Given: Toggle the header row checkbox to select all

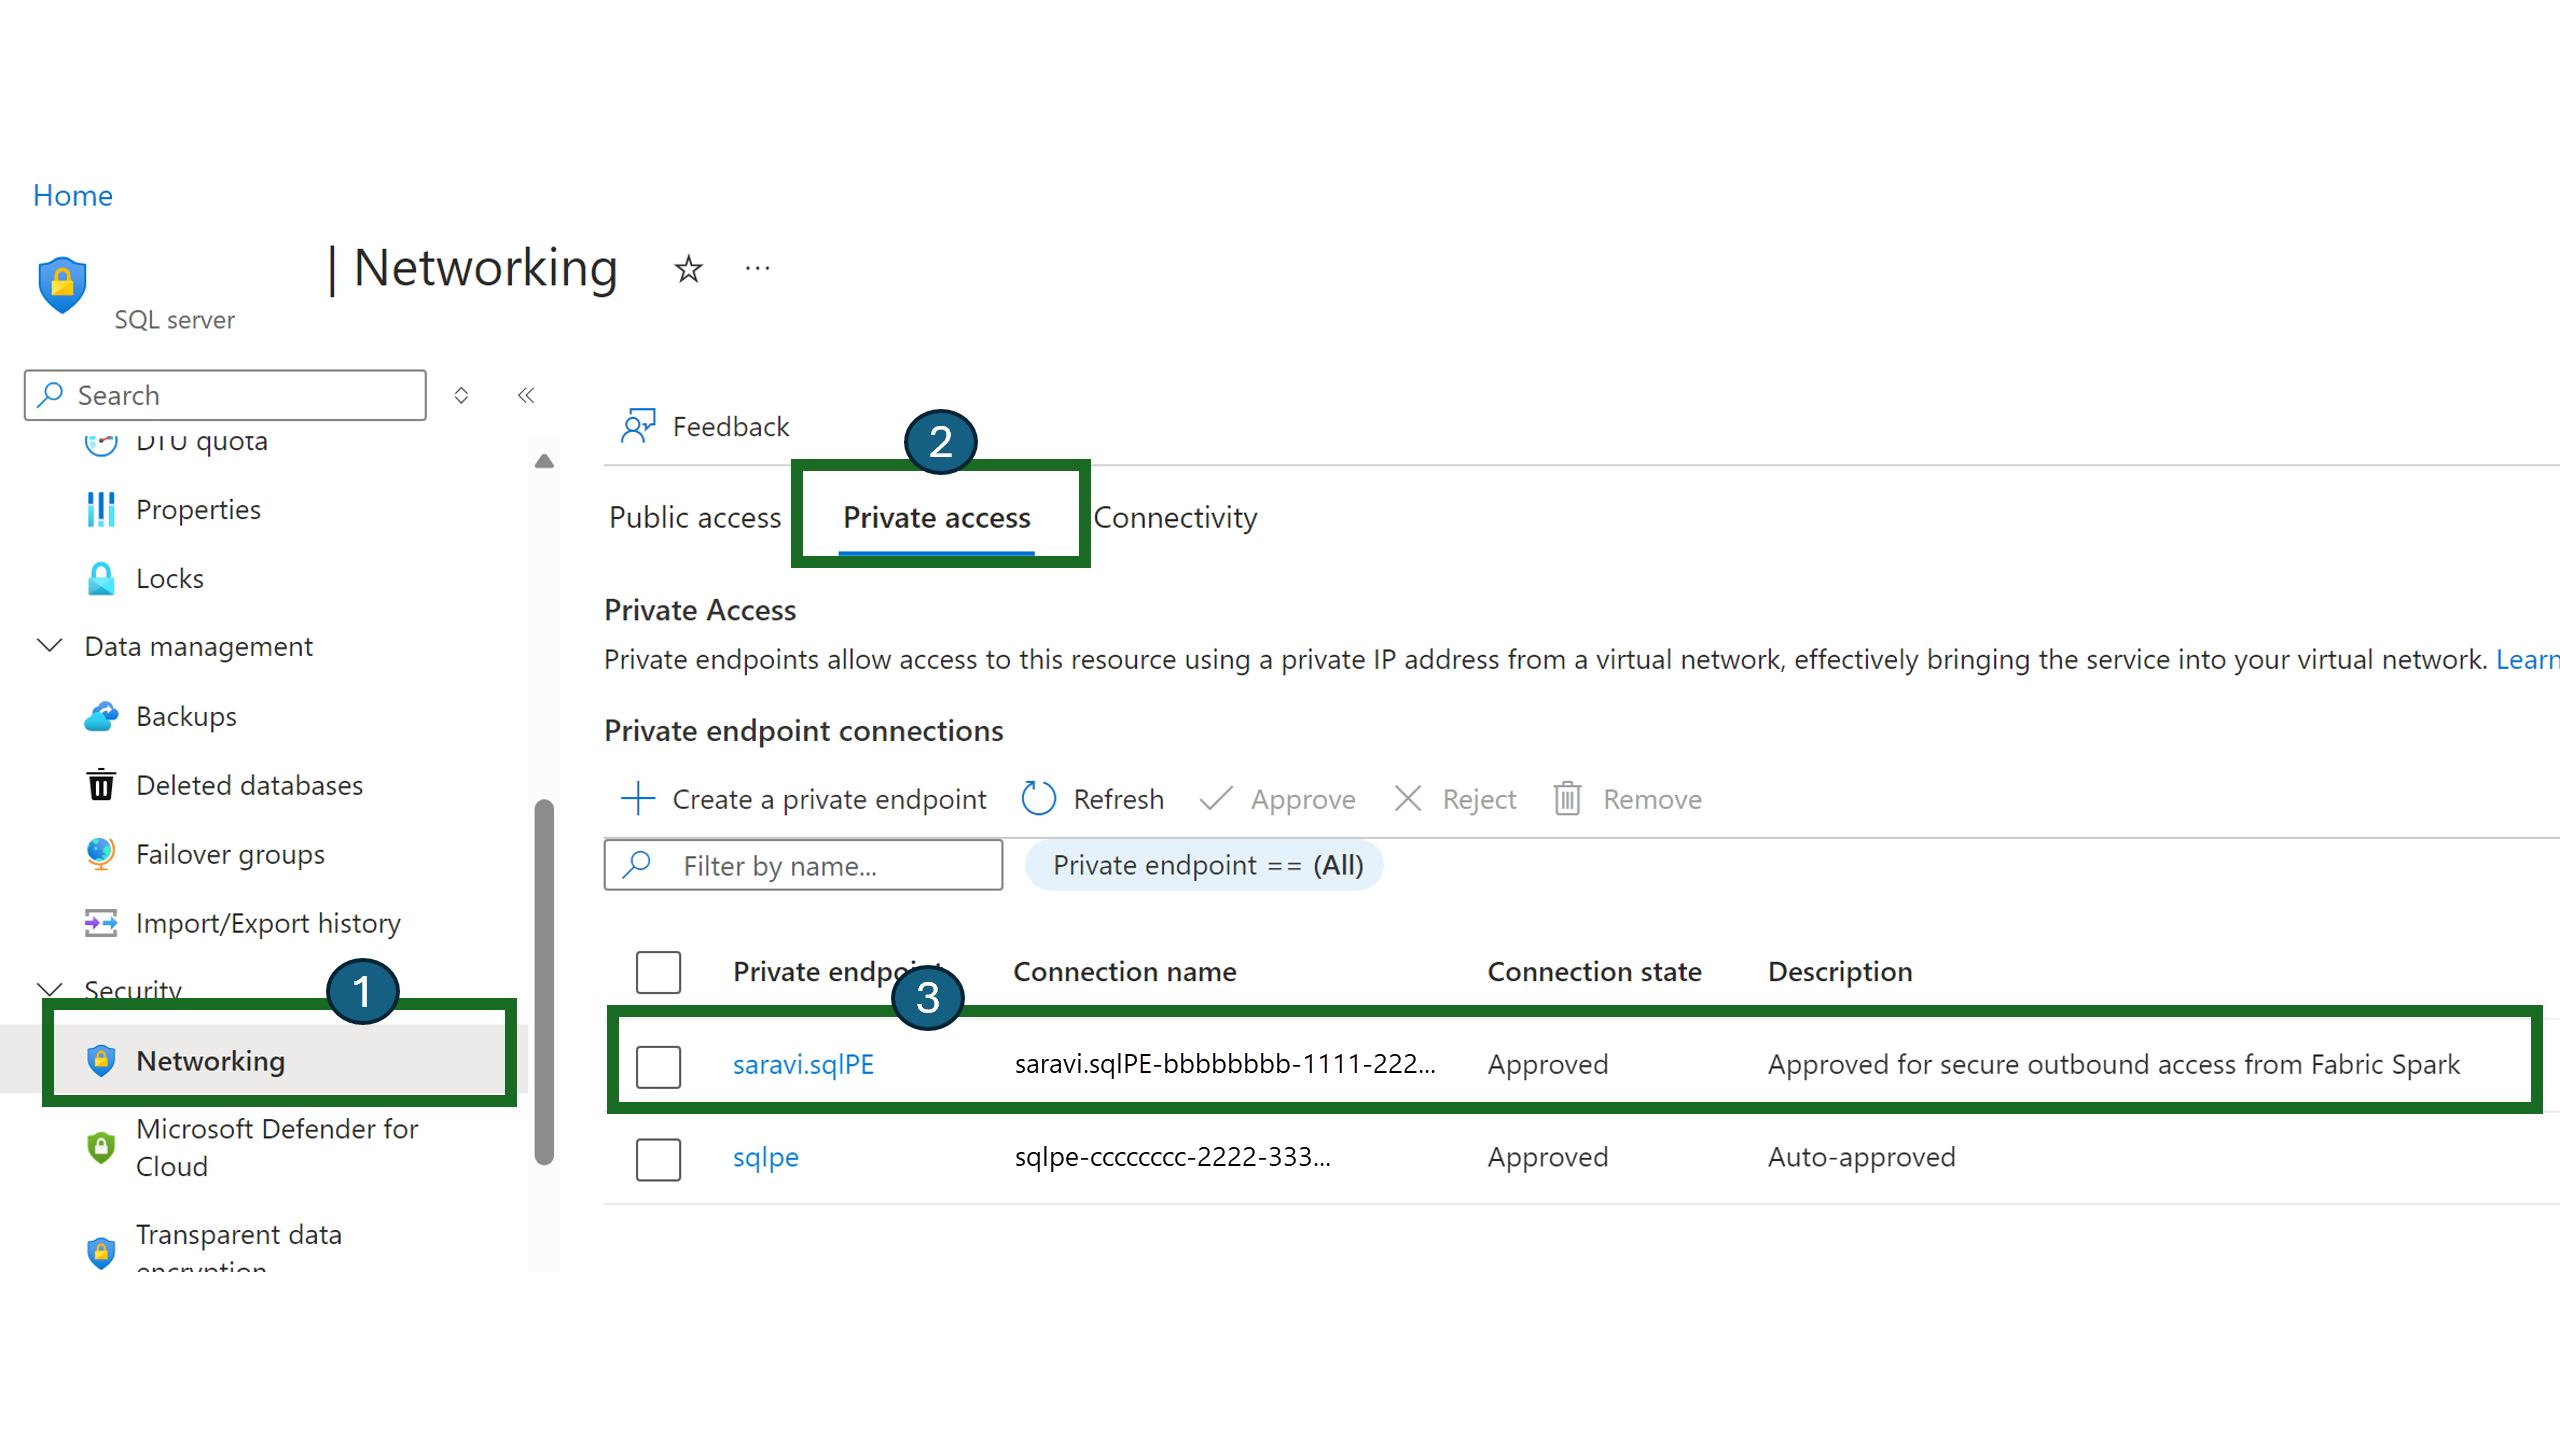Looking at the screenshot, I should click(659, 971).
